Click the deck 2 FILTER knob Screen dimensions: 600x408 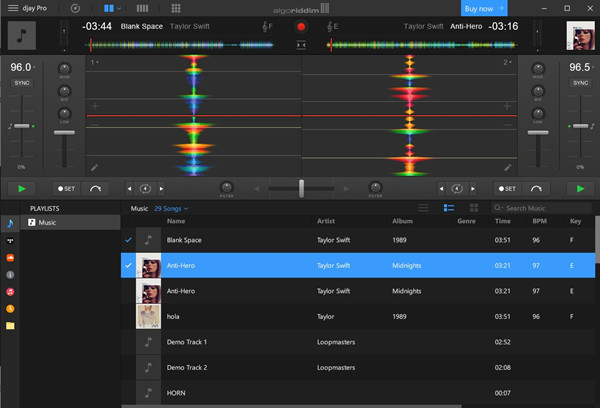[375, 187]
